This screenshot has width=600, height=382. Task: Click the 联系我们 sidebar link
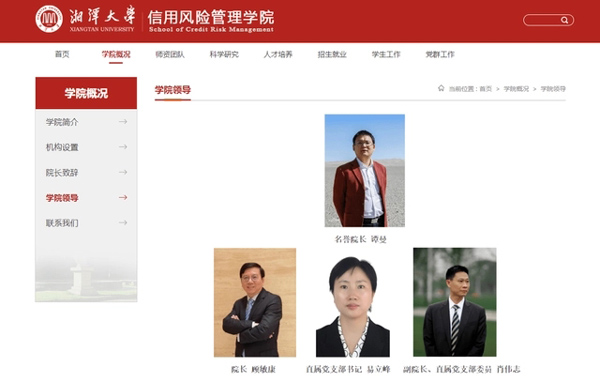pyautogui.click(x=62, y=223)
